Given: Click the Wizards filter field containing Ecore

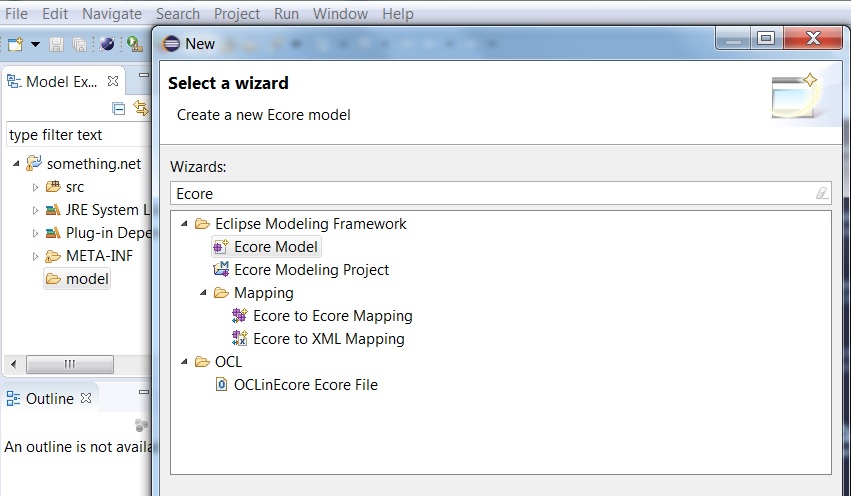Looking at the screenshot, I should click(500, 194).
